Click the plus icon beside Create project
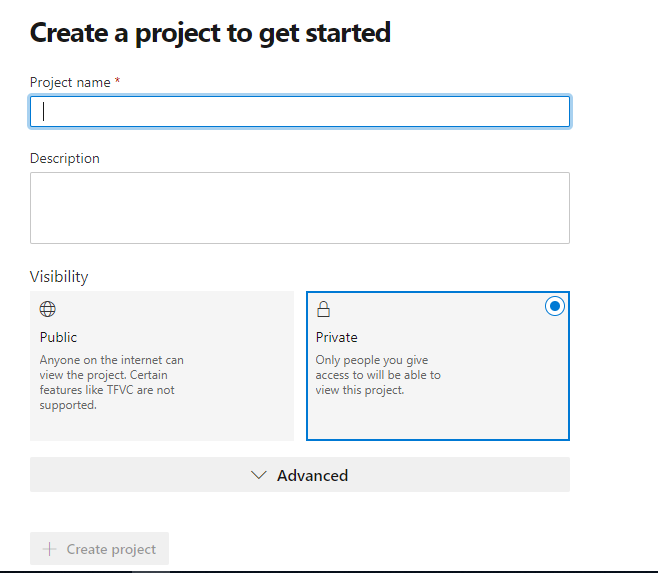Screen dimensions: 658x573 pyautogui.click(x=49, y=549)
